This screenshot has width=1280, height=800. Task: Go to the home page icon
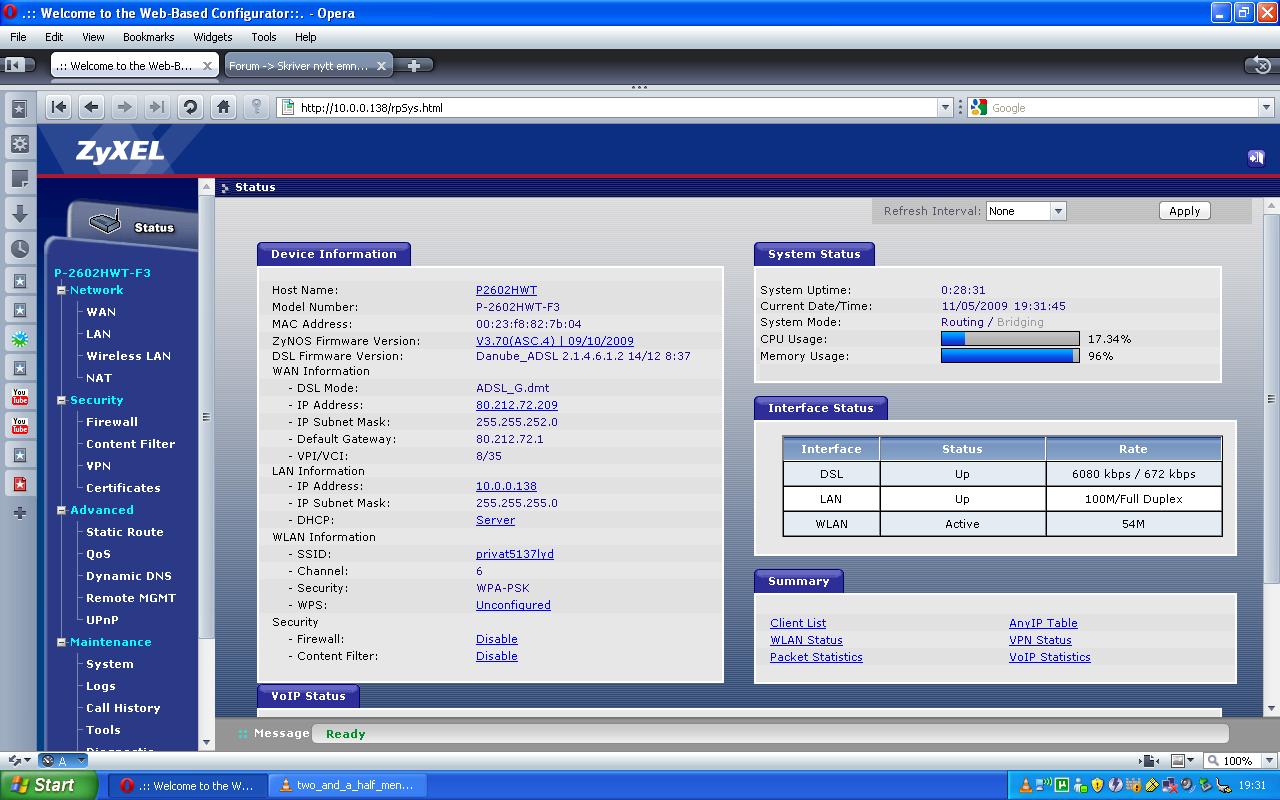(223, 107)
